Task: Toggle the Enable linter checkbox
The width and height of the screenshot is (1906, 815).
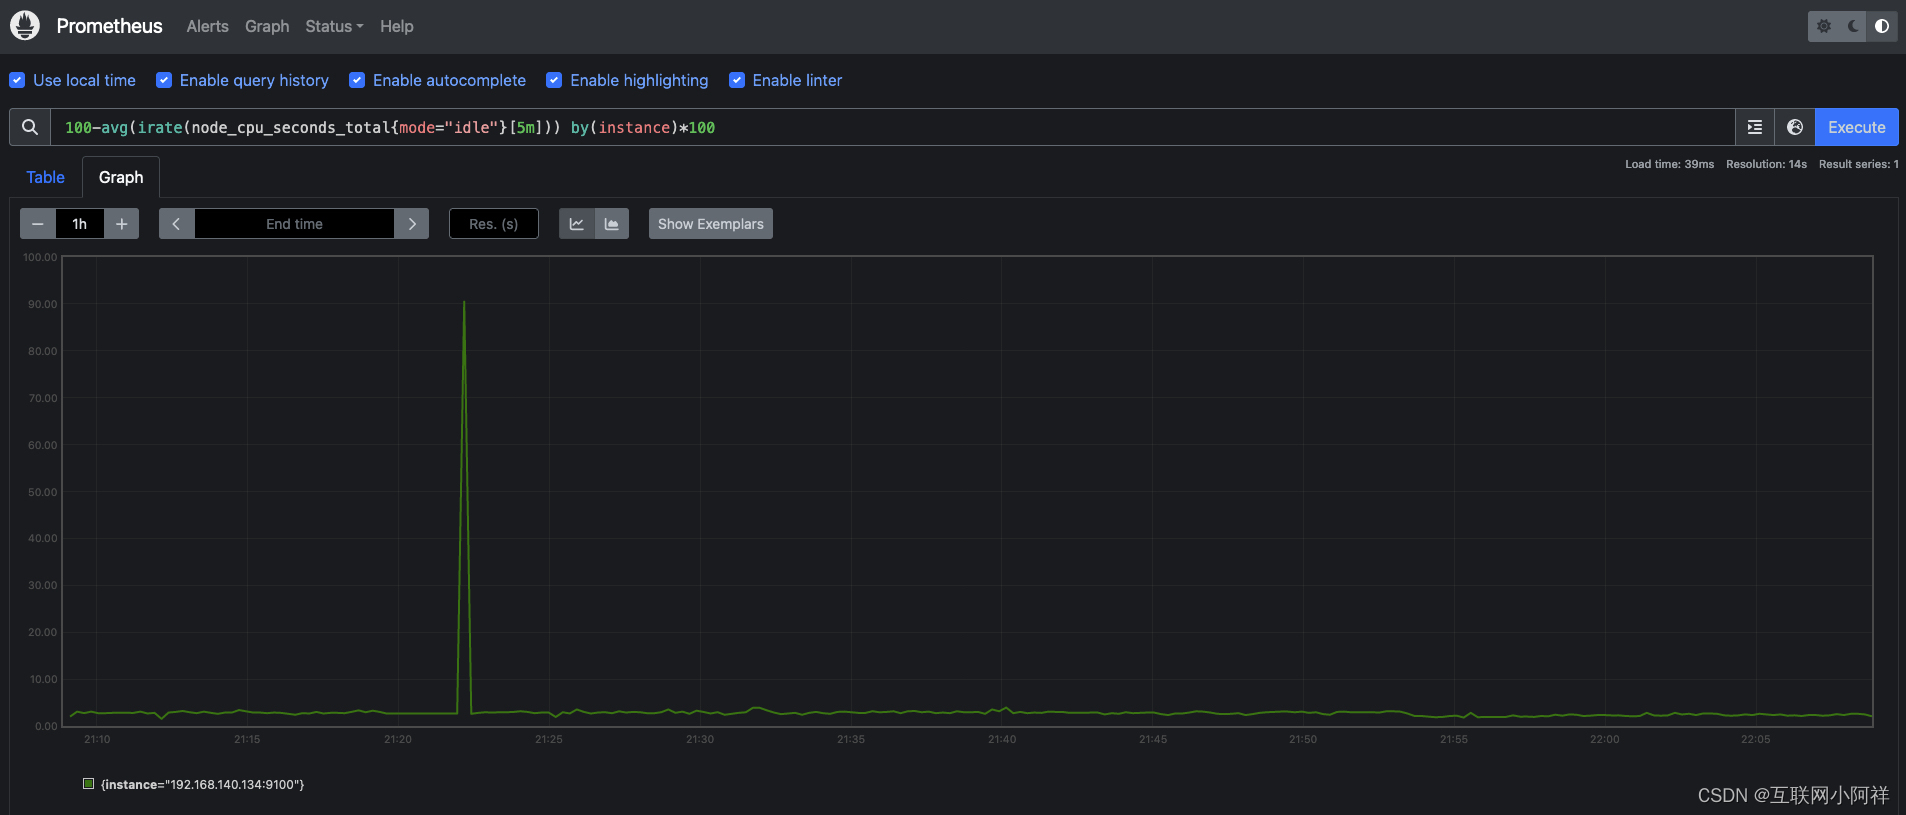Action: (737, 80)
